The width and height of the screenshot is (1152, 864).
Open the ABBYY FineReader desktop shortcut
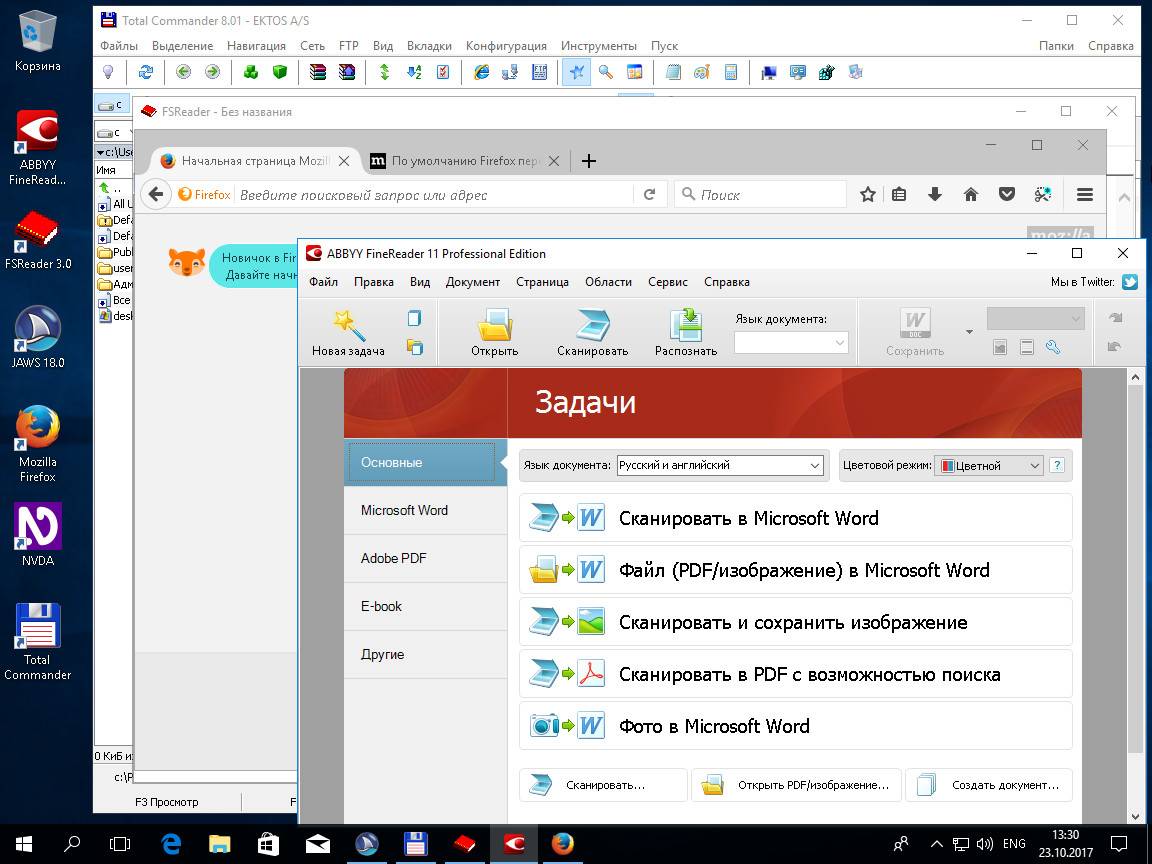coord(37,148)
